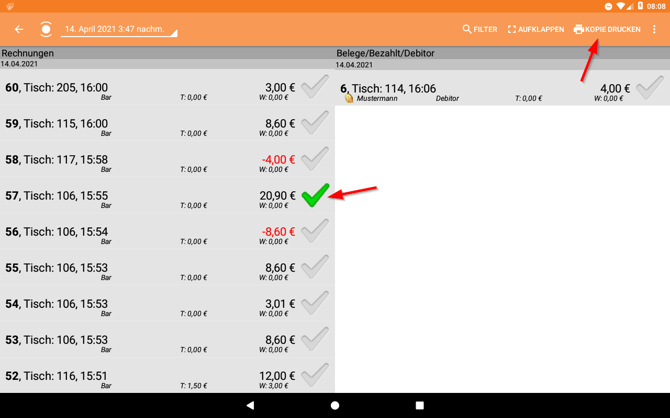Check the checkmark for invoice 60
Viewport: 670px width, 418px height.
click(315, 87)
